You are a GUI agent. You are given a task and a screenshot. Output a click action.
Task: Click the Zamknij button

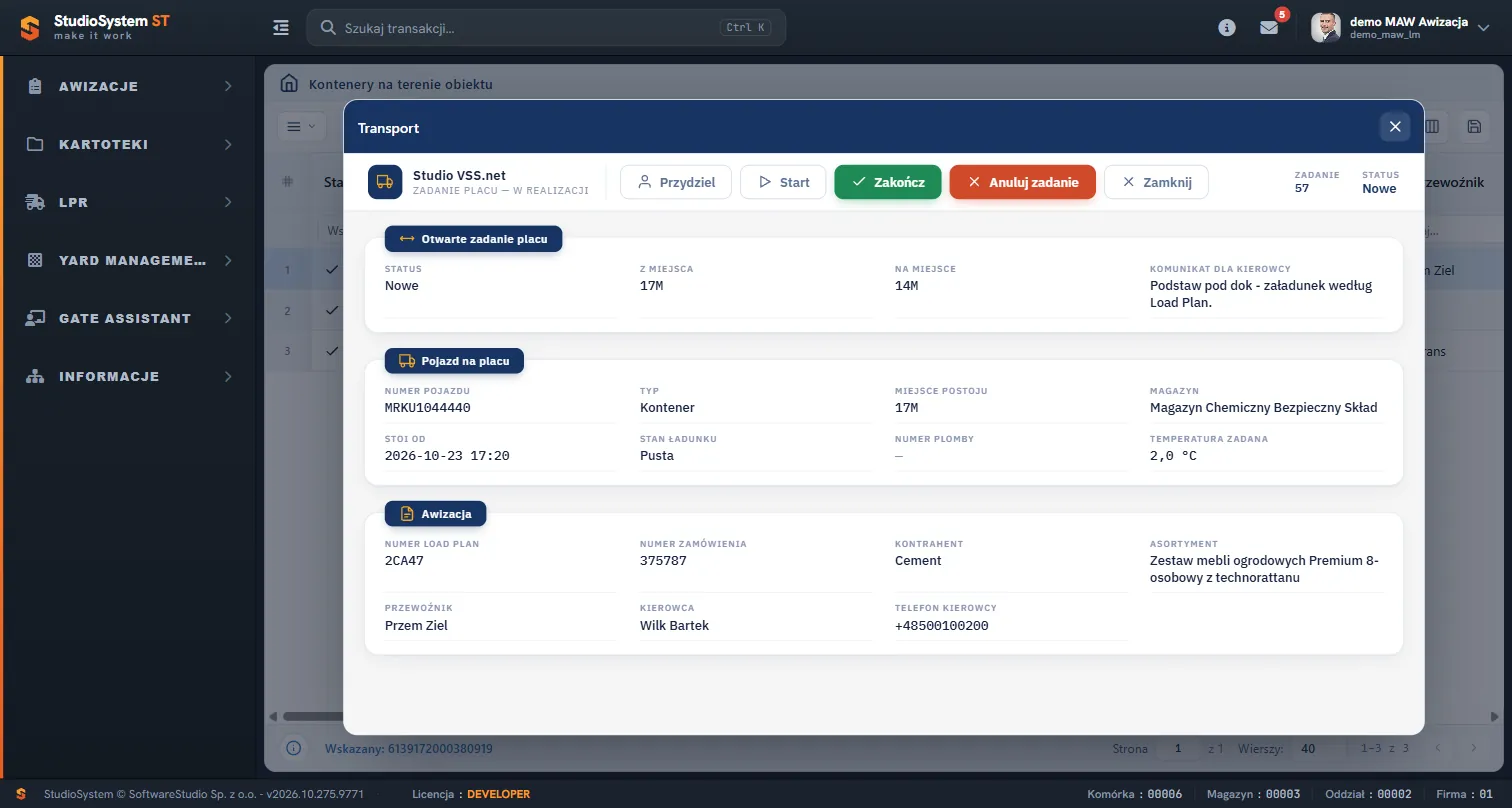coord(1156,182)
